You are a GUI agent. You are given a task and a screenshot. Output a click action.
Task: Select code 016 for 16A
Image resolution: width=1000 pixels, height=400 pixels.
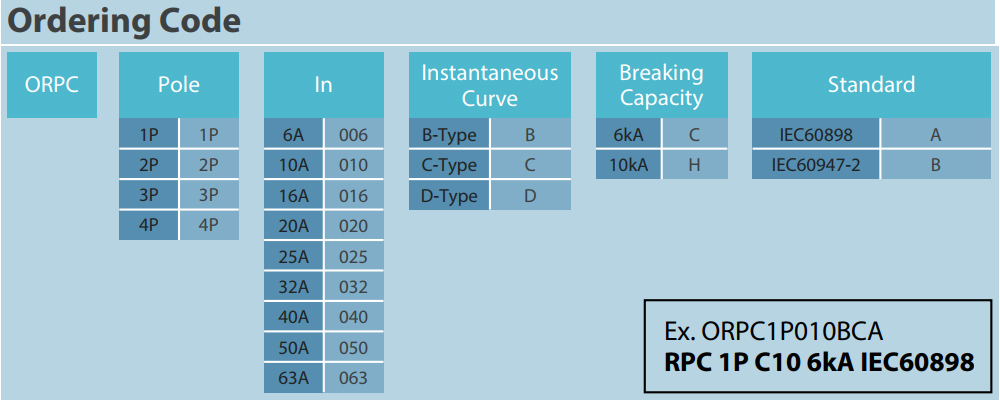point(354,195)
